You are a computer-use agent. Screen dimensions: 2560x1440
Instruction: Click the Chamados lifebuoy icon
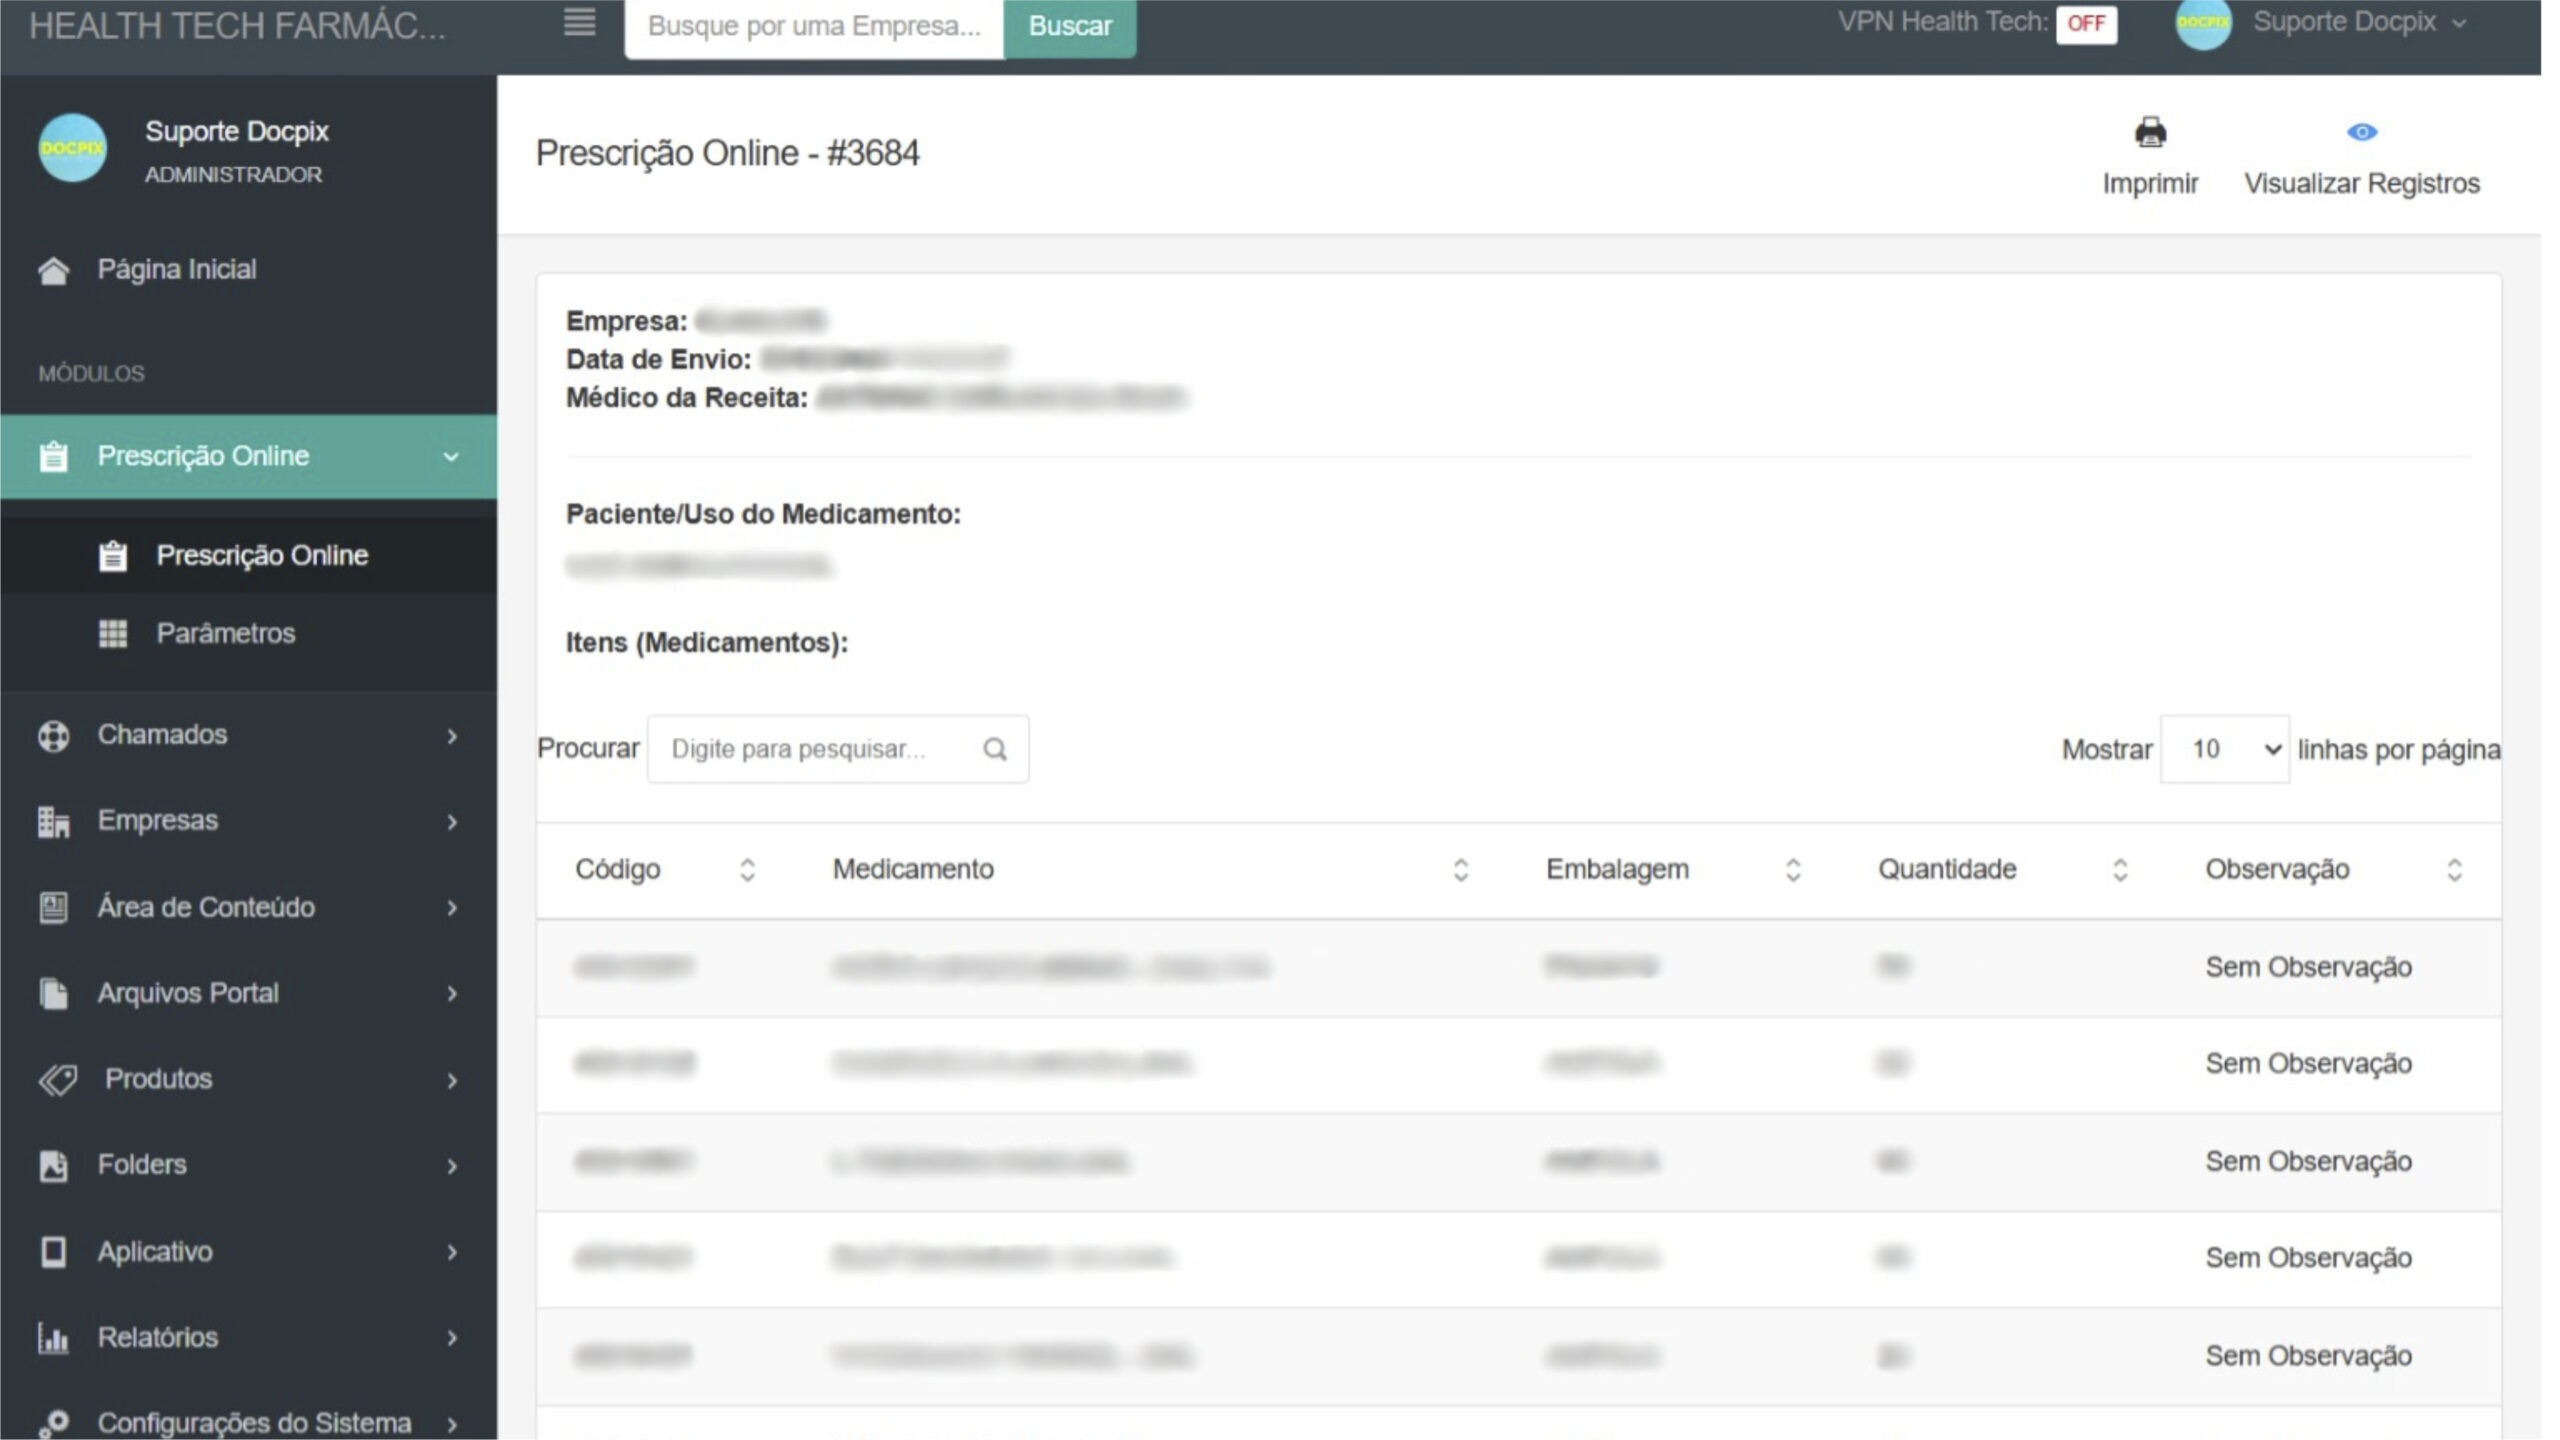tap(53, 736)
